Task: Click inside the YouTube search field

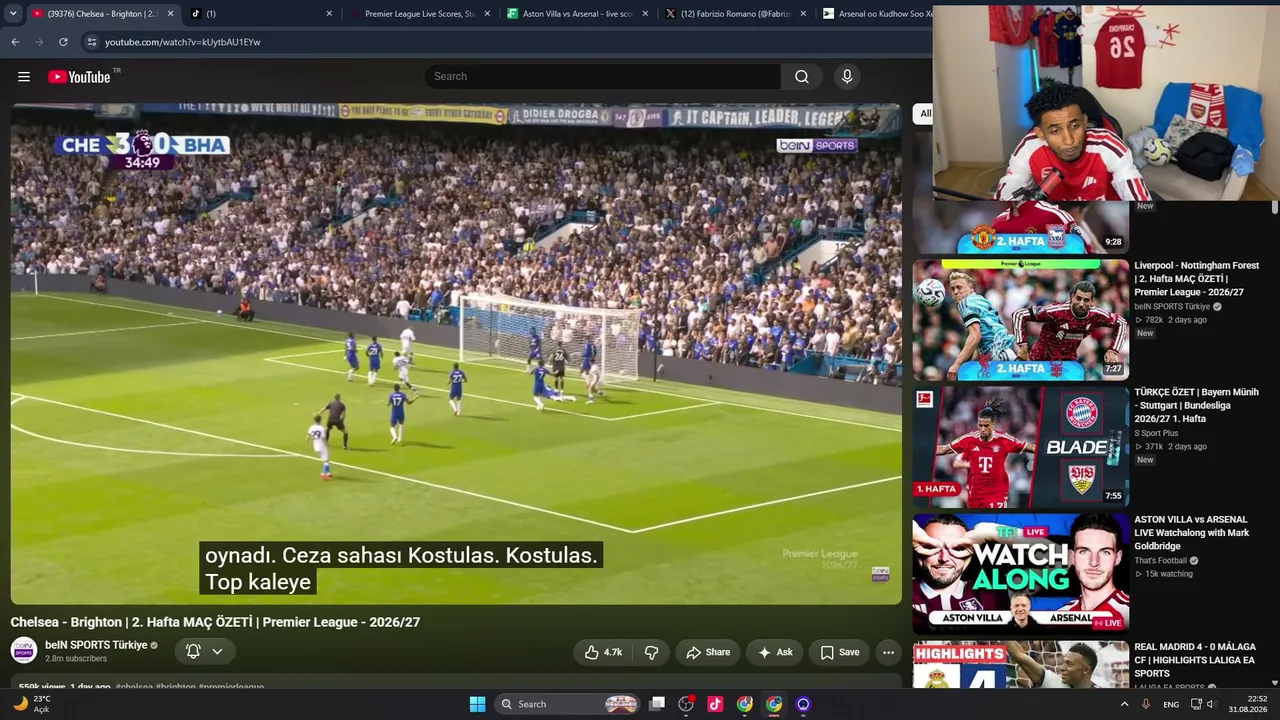Action: 603,77
